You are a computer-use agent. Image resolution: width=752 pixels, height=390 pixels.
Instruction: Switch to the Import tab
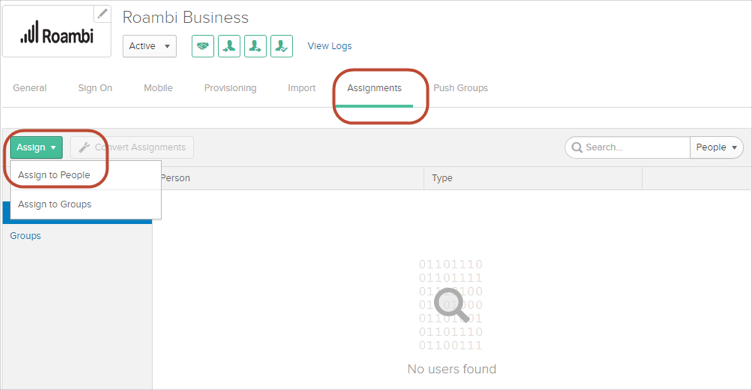302,88
